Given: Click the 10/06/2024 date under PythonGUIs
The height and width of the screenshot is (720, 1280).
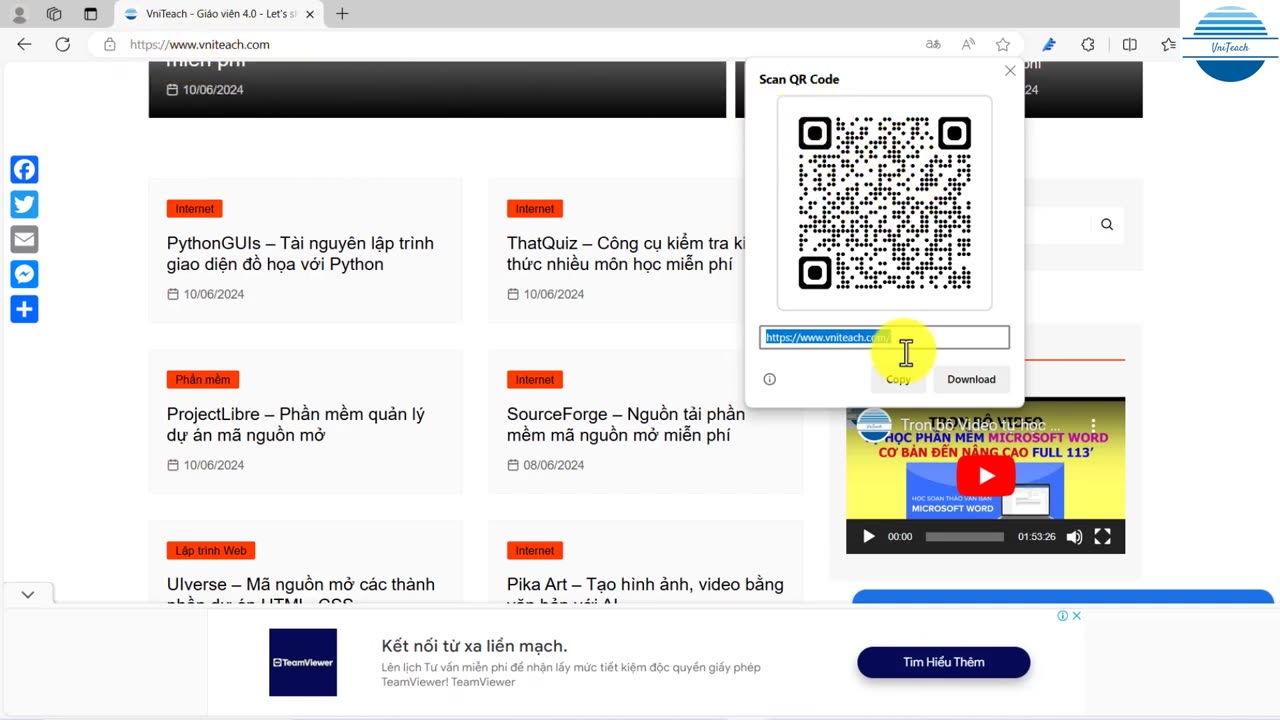Looking at the screenshot, I should [x=213, y=294].
